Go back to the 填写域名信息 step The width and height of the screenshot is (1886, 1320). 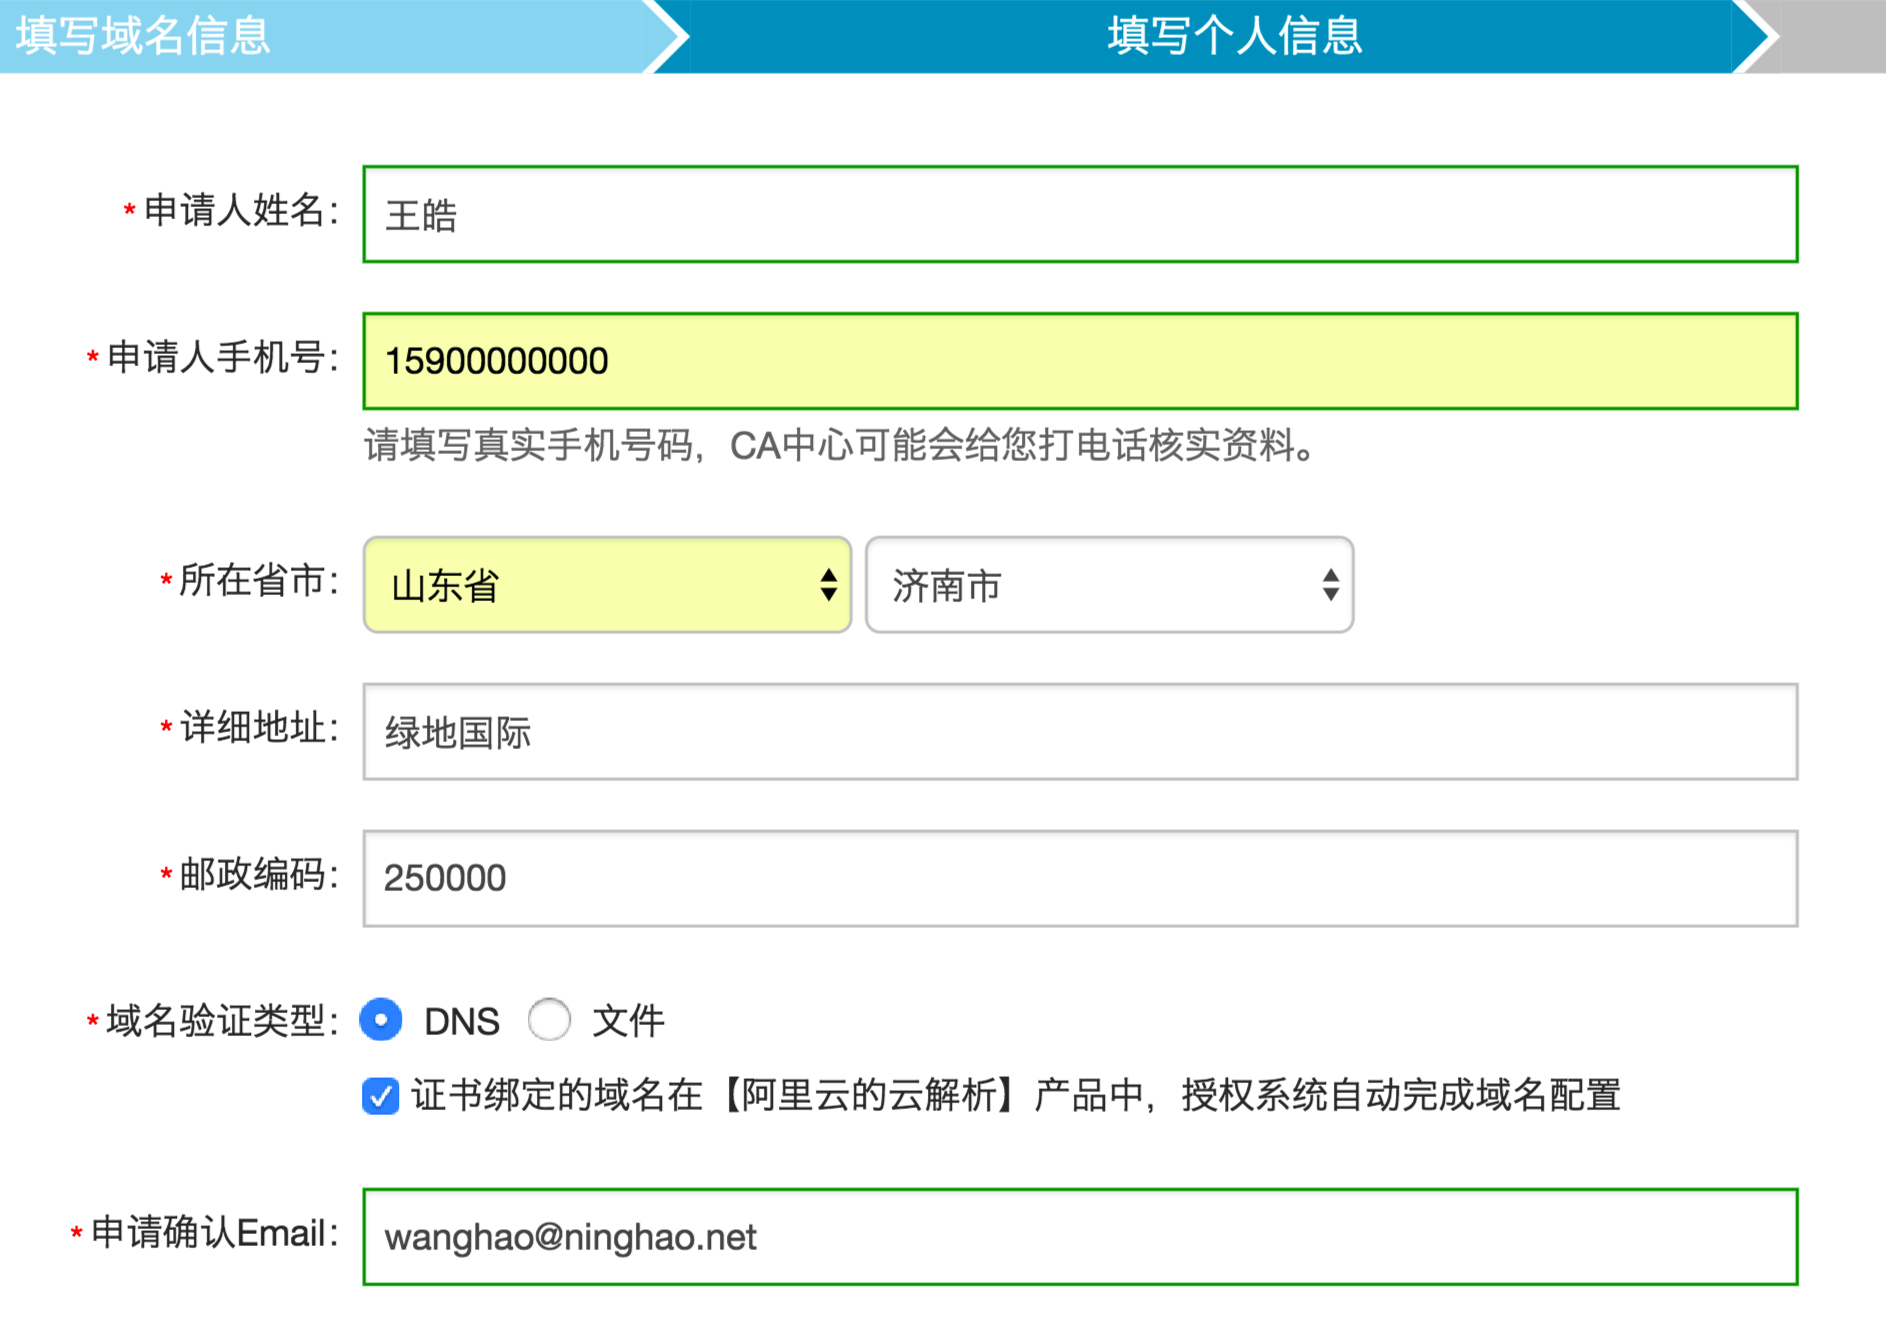click(x=143, y=36)
